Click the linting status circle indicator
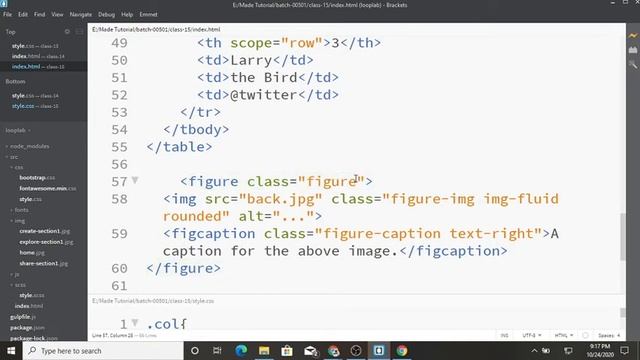Viewport: 640px width, 360px height. 585,335
